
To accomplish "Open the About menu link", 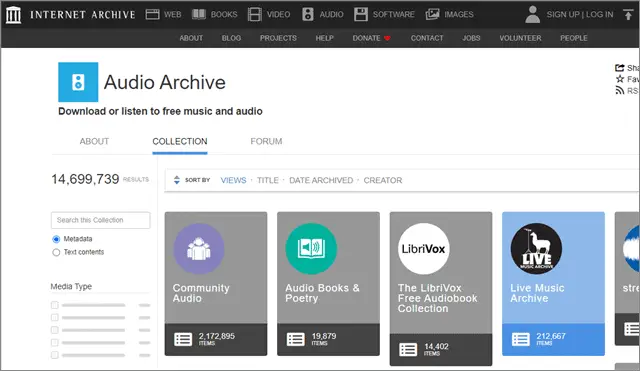I will [191, 38].
